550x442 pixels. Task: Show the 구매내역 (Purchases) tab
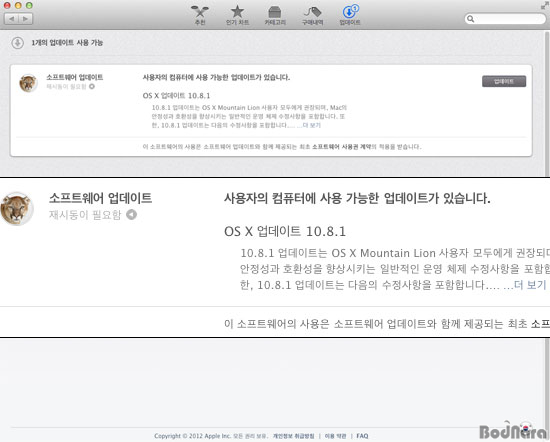click(313, 15)
